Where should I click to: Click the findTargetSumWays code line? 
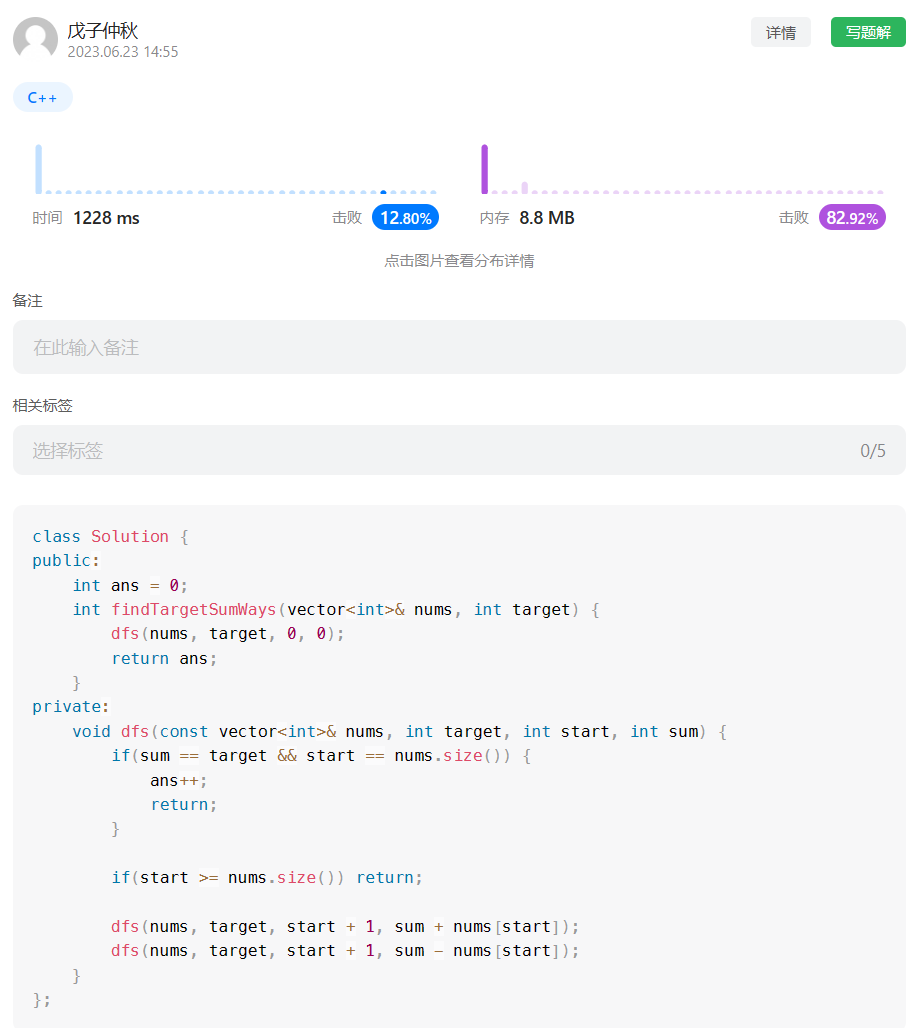point(336,610)
